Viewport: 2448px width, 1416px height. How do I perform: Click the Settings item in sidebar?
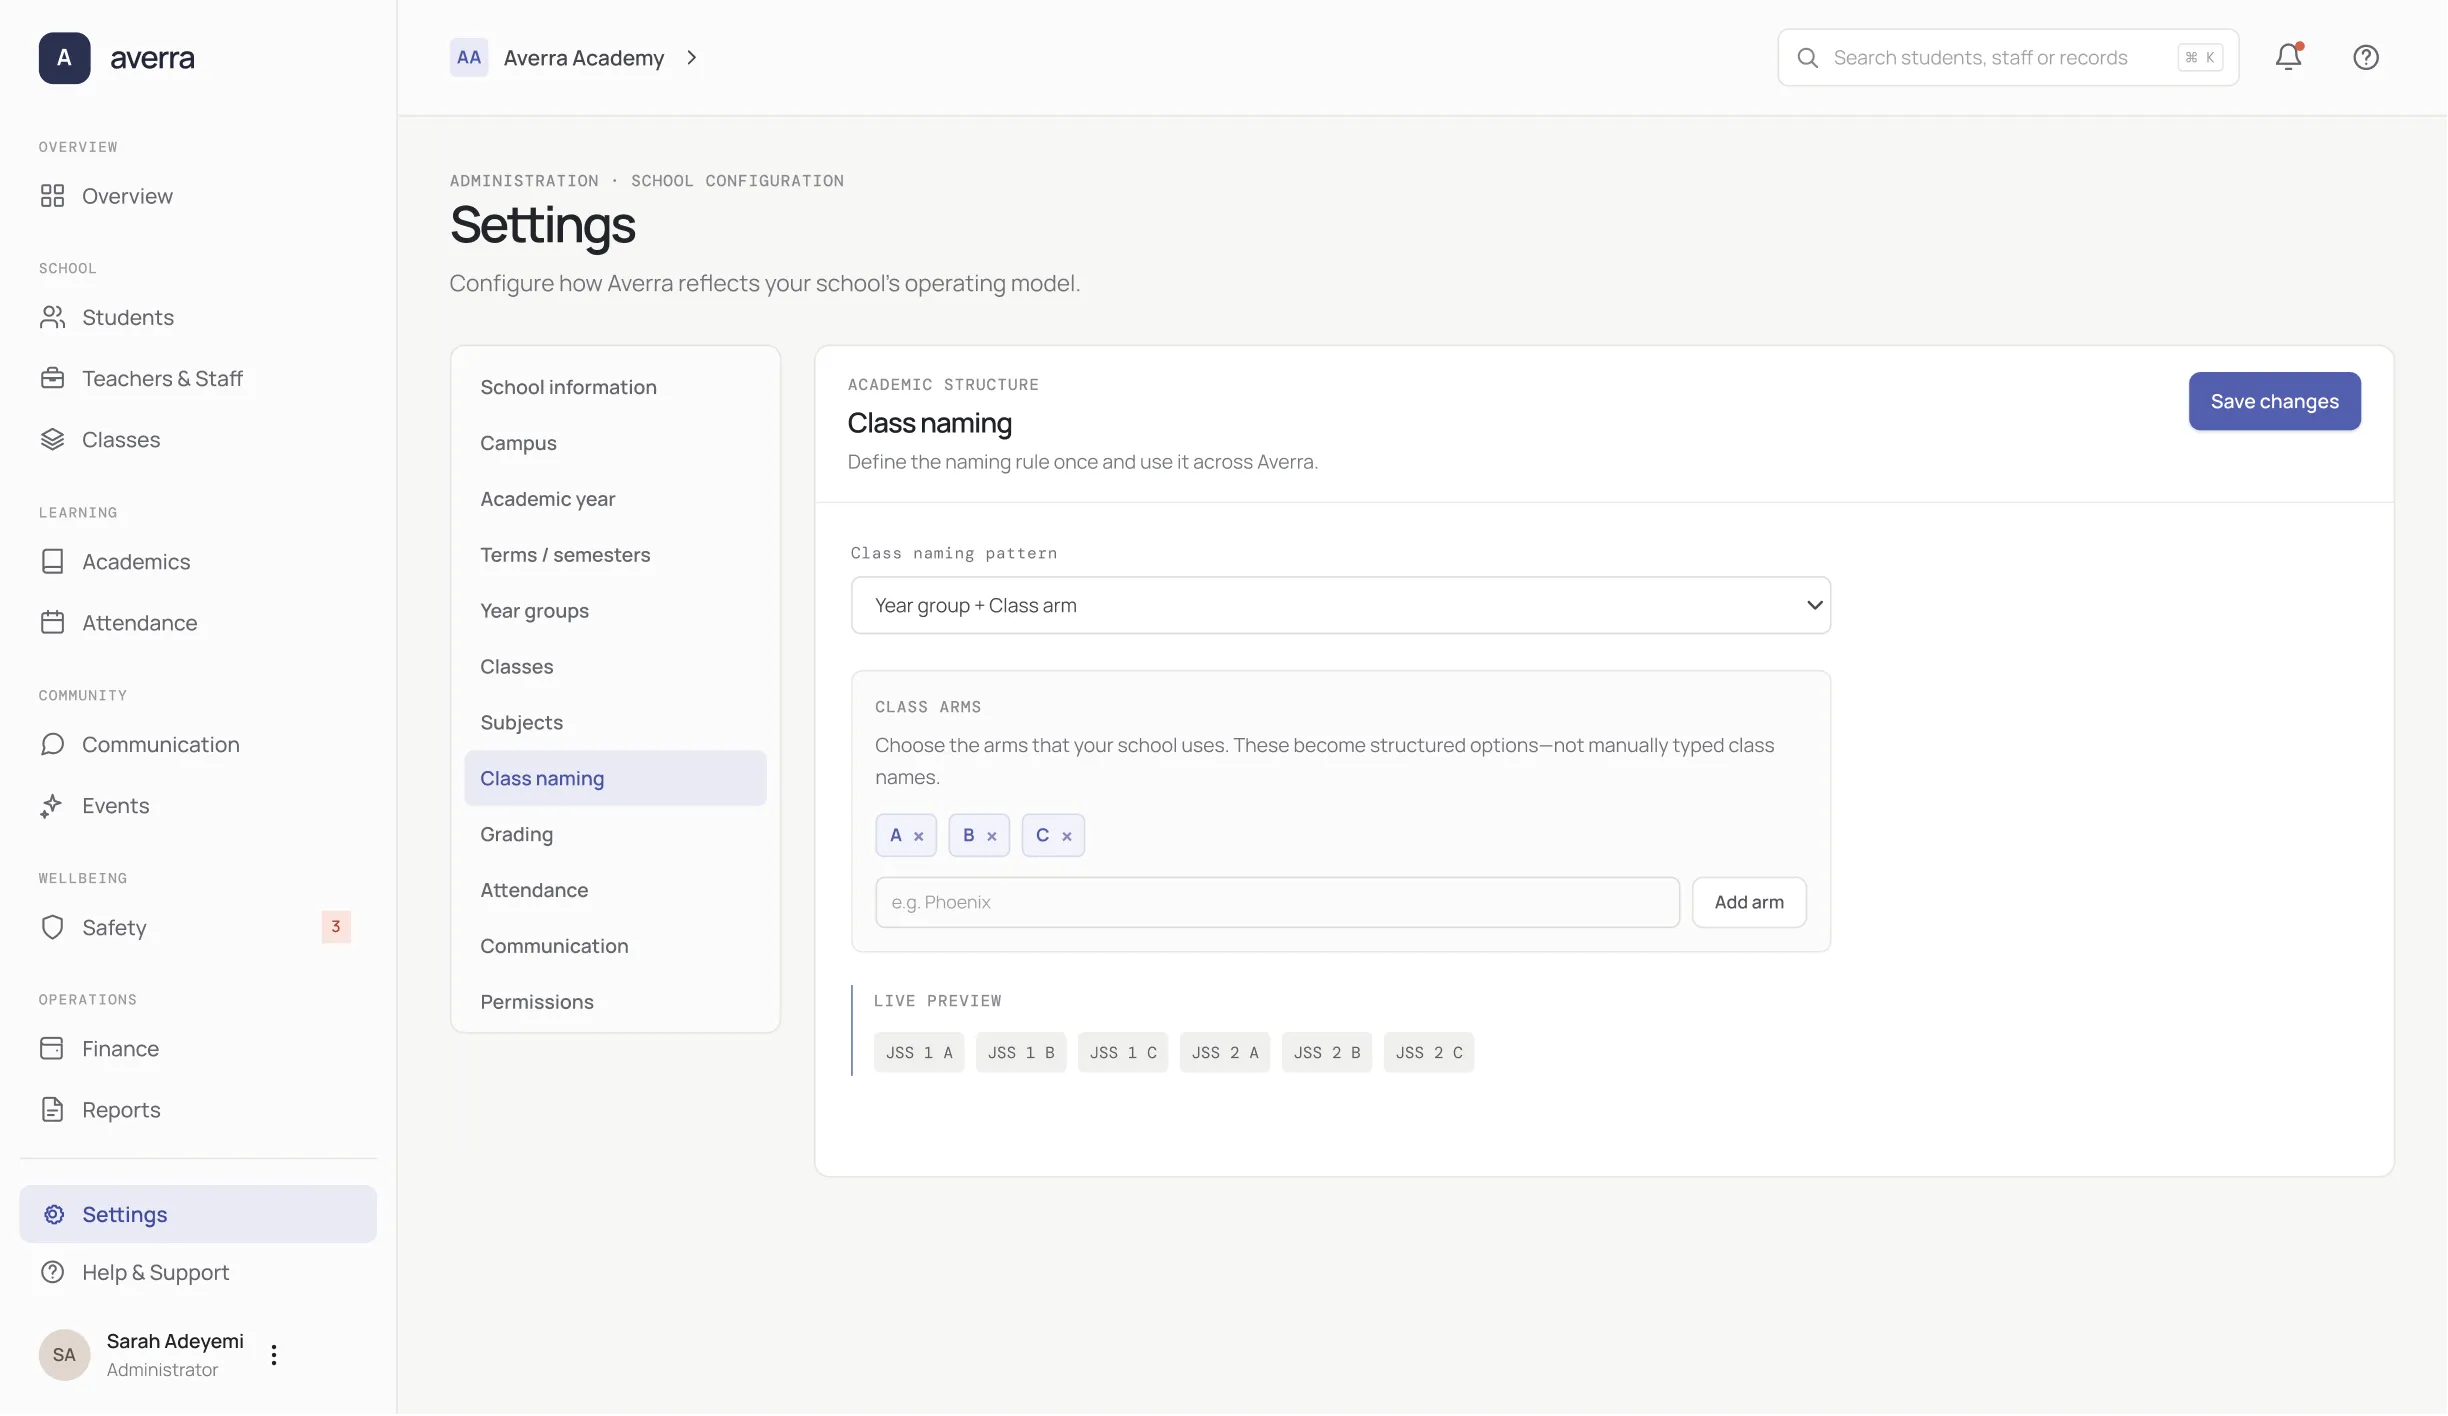[198, 1214]
